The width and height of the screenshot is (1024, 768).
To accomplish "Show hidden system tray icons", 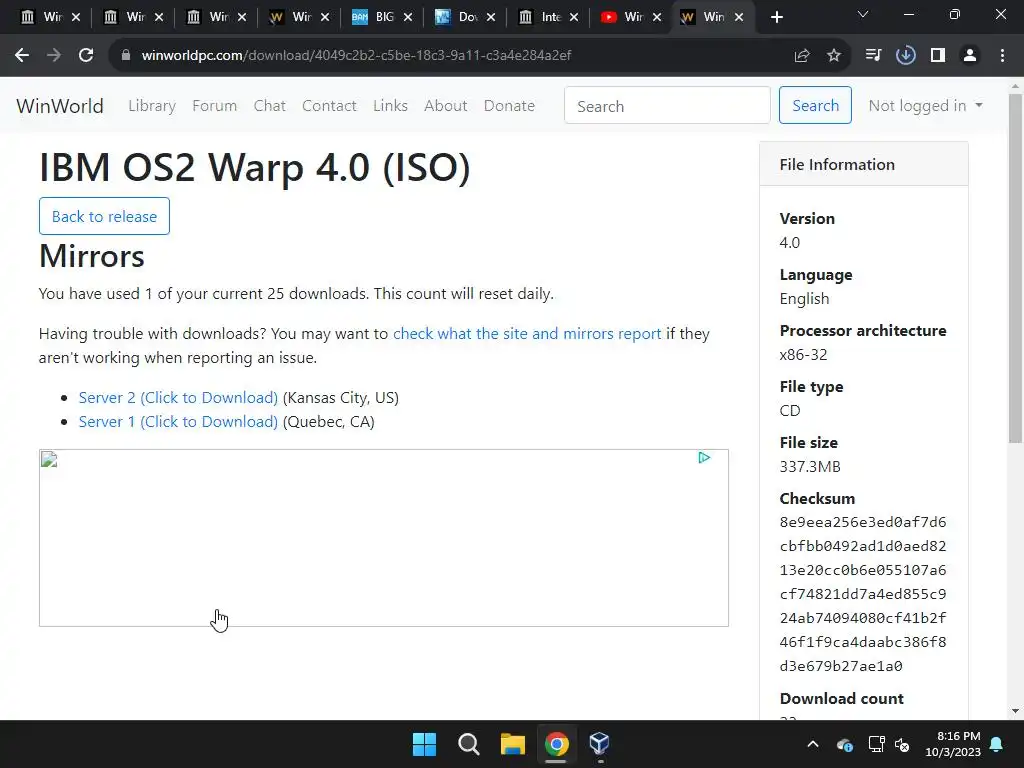I will [x=813, y=744].
